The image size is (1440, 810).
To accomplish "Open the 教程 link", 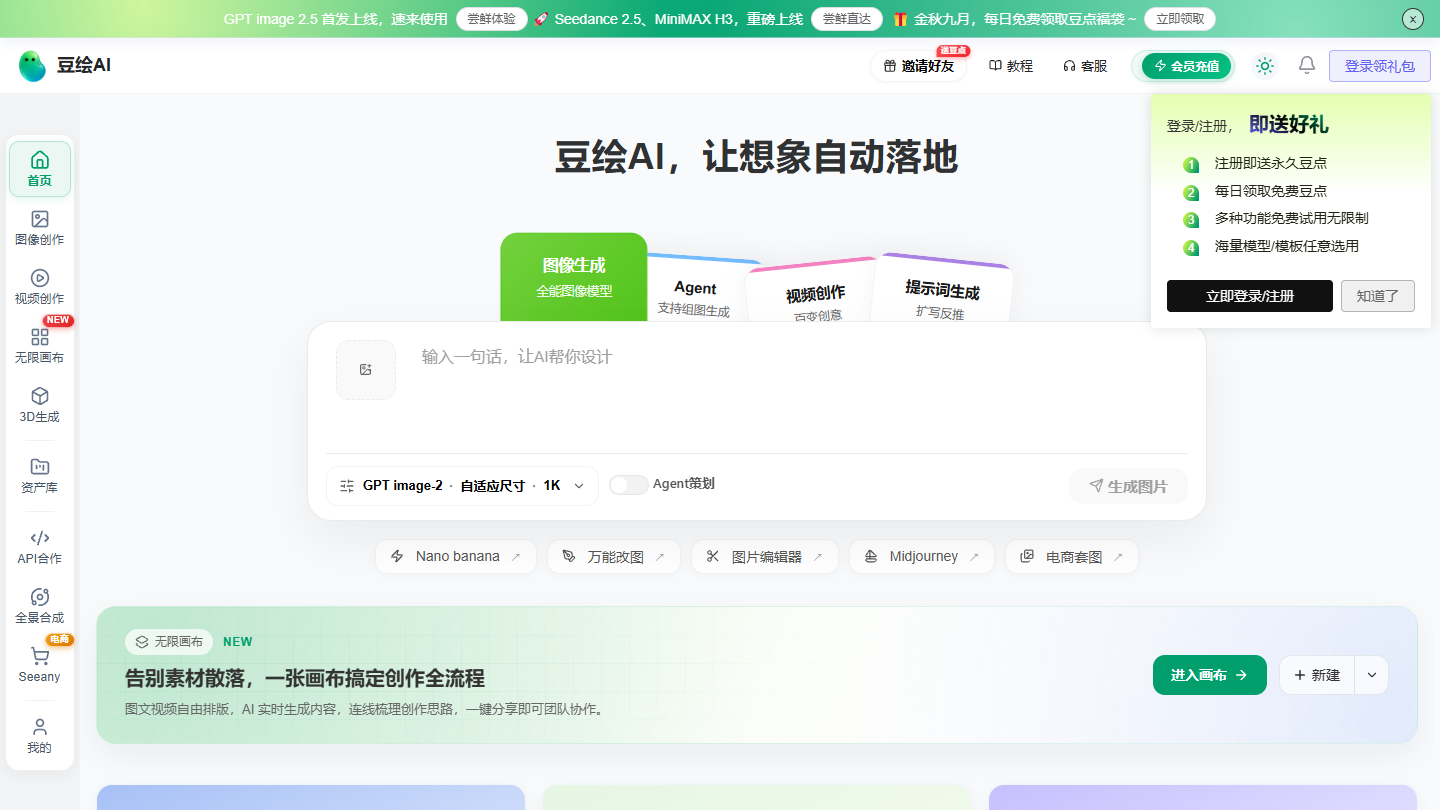I will pos(1011,66).
